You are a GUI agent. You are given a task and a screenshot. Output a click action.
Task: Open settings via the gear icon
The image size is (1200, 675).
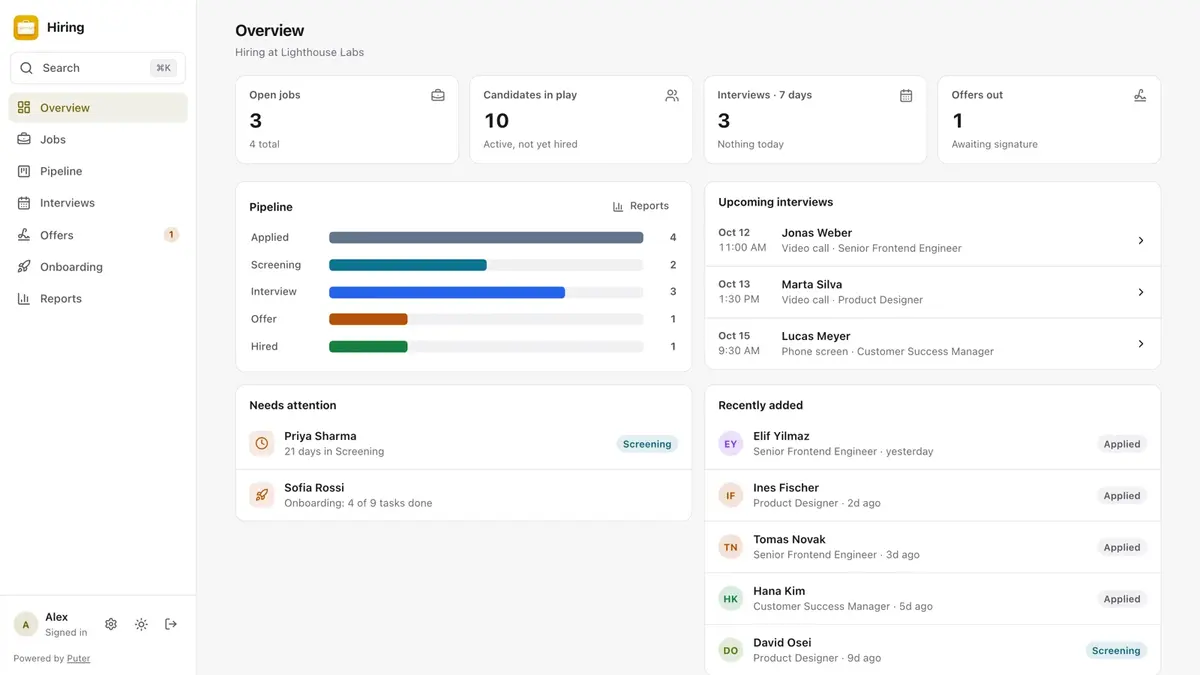point(111,624)
